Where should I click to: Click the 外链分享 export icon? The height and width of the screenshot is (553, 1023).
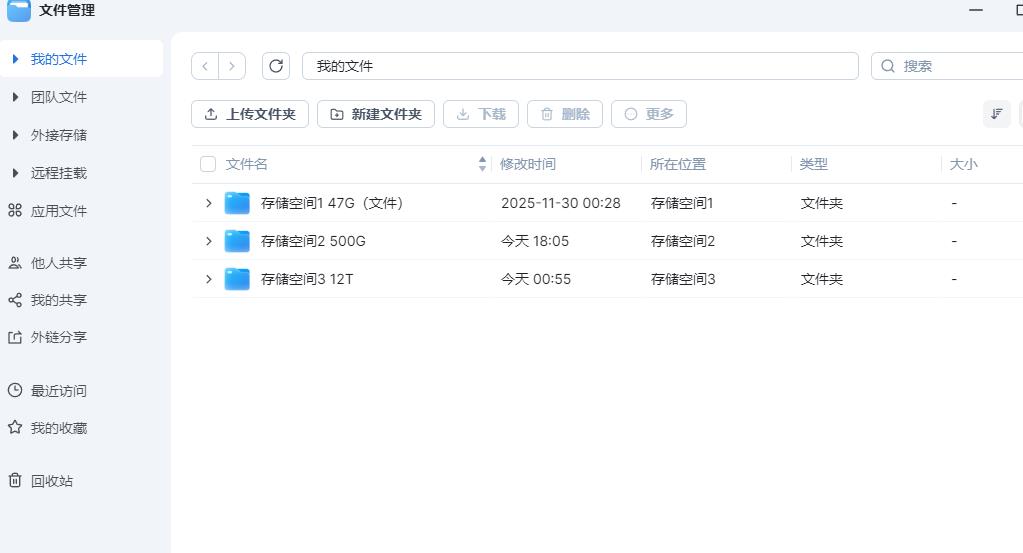tap(15, 337)
